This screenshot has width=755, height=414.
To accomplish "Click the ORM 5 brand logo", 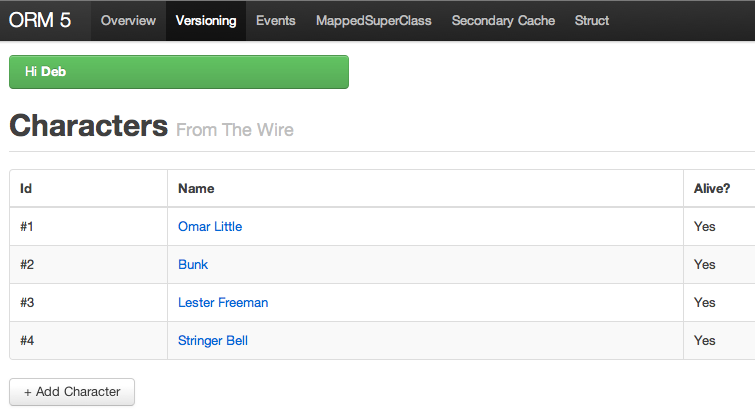I will [40, 20].
